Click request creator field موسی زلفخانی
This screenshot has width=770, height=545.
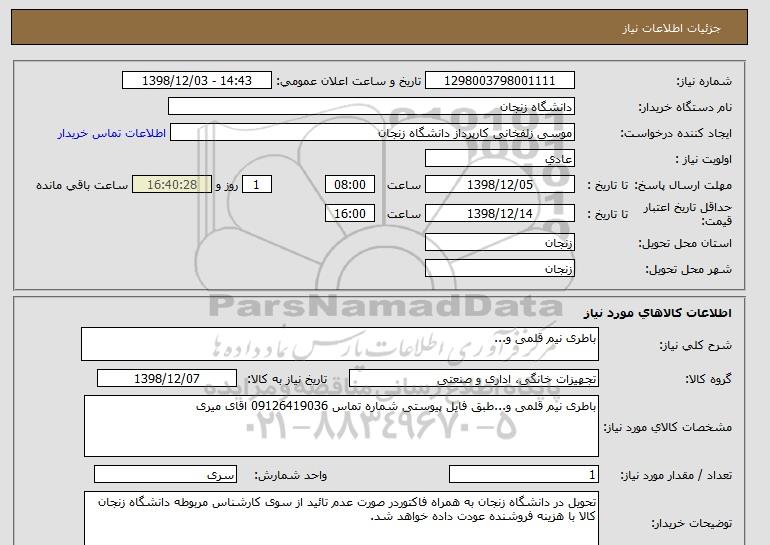tap(372, 133)
